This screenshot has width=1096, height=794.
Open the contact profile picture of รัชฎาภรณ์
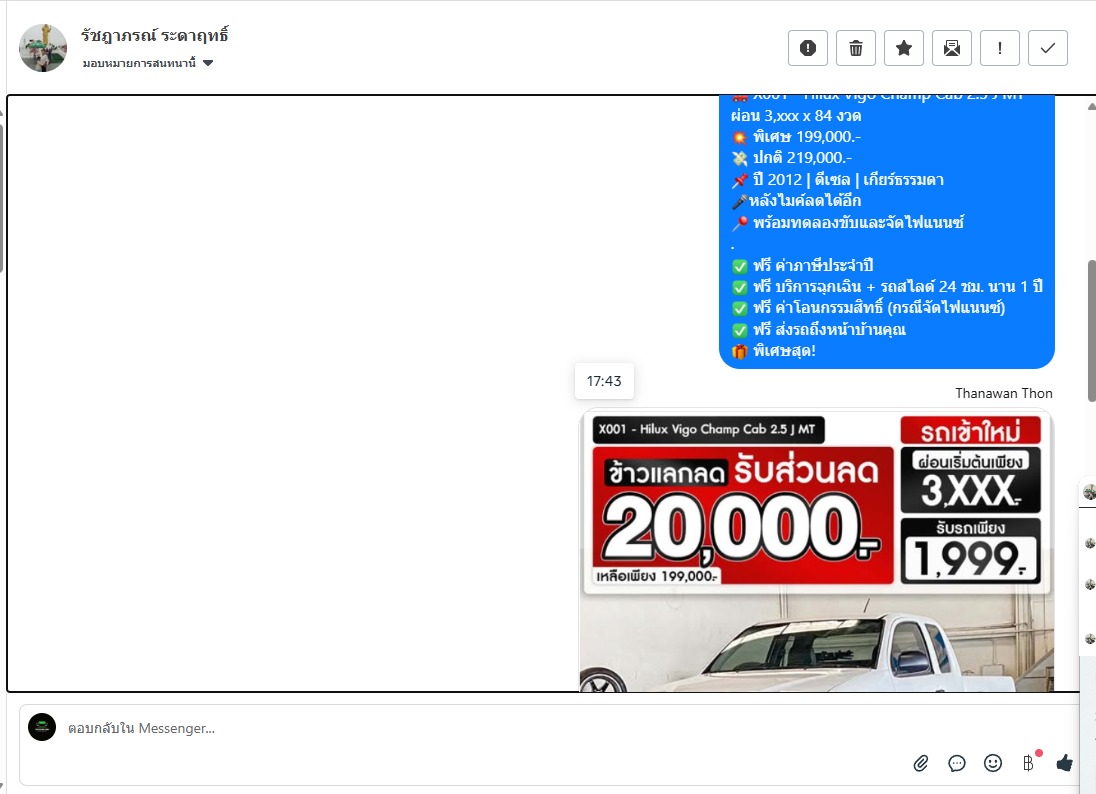pyautogui.click(x=43, y=48)
